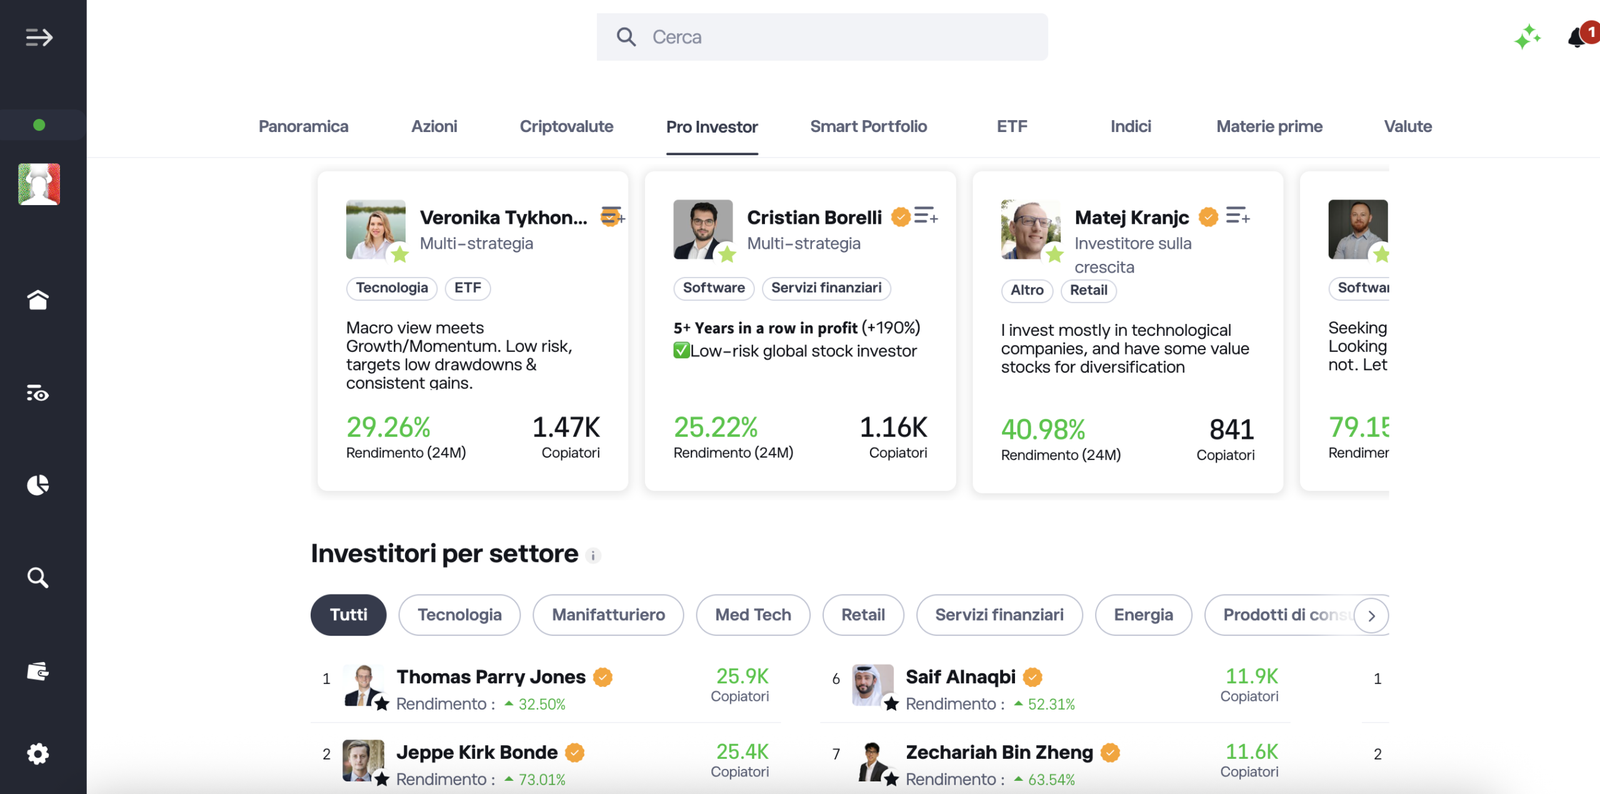Viewport: 1600px width, 794px height.
Task: Open Zechariah Bin Zheng's profile
Action: tap(999, 752)
